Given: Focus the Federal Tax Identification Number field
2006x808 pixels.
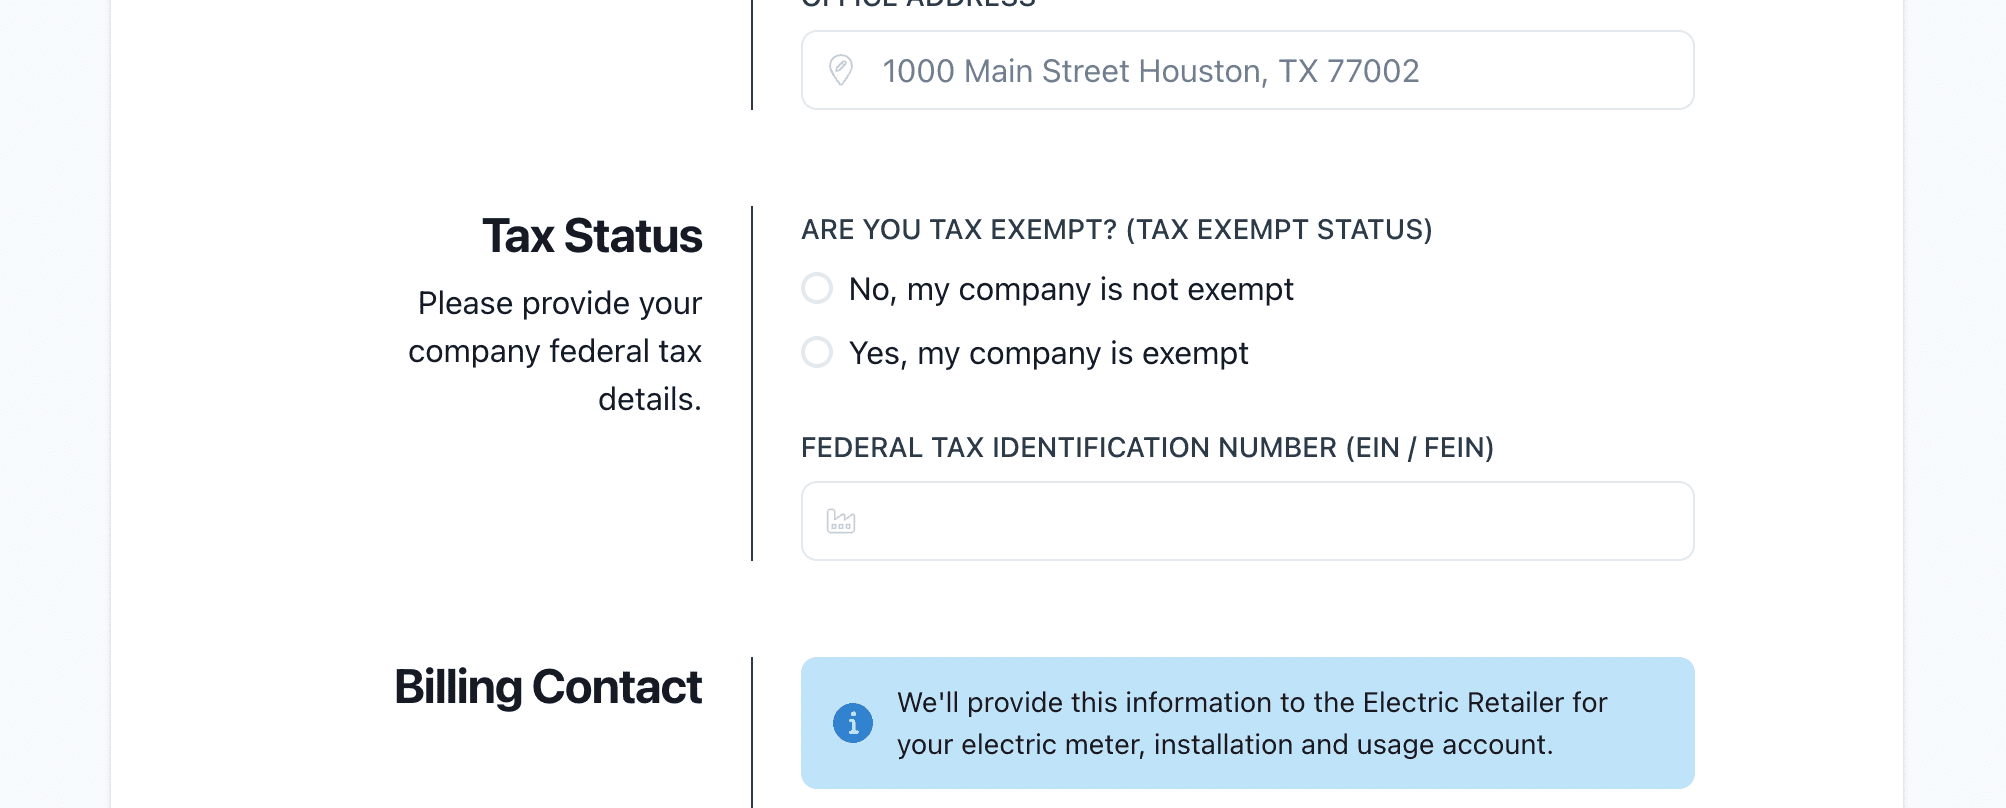Looking at the screenshot, I should click(1260, 521).
